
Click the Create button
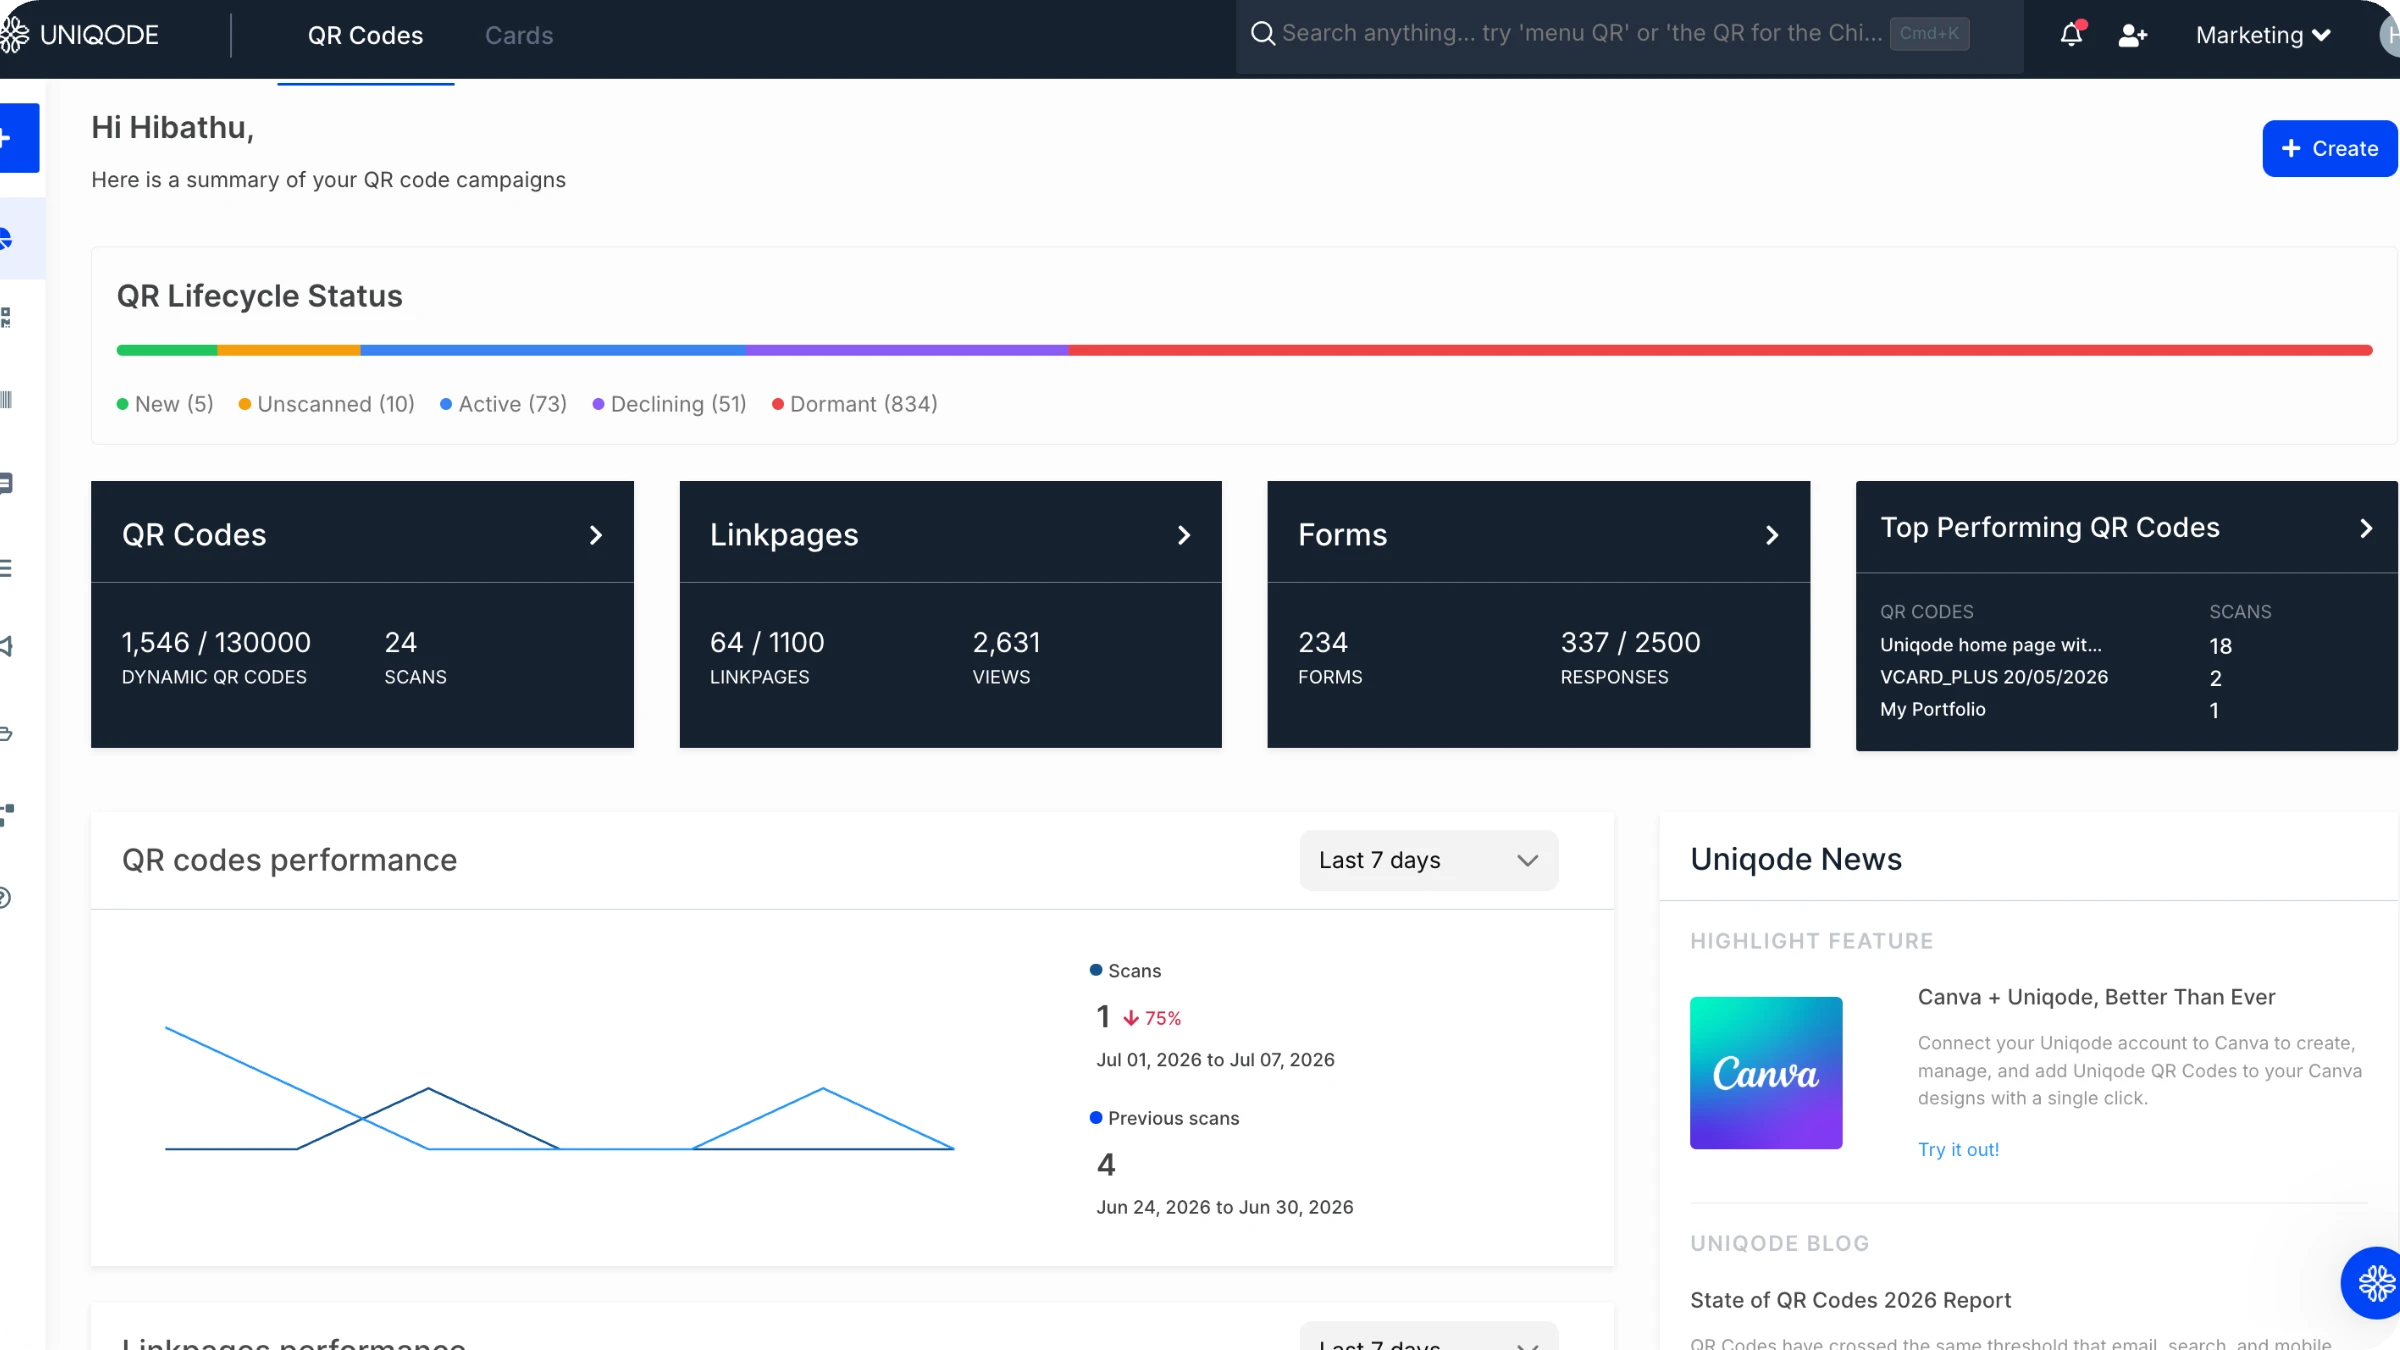tap(2330, 148)
